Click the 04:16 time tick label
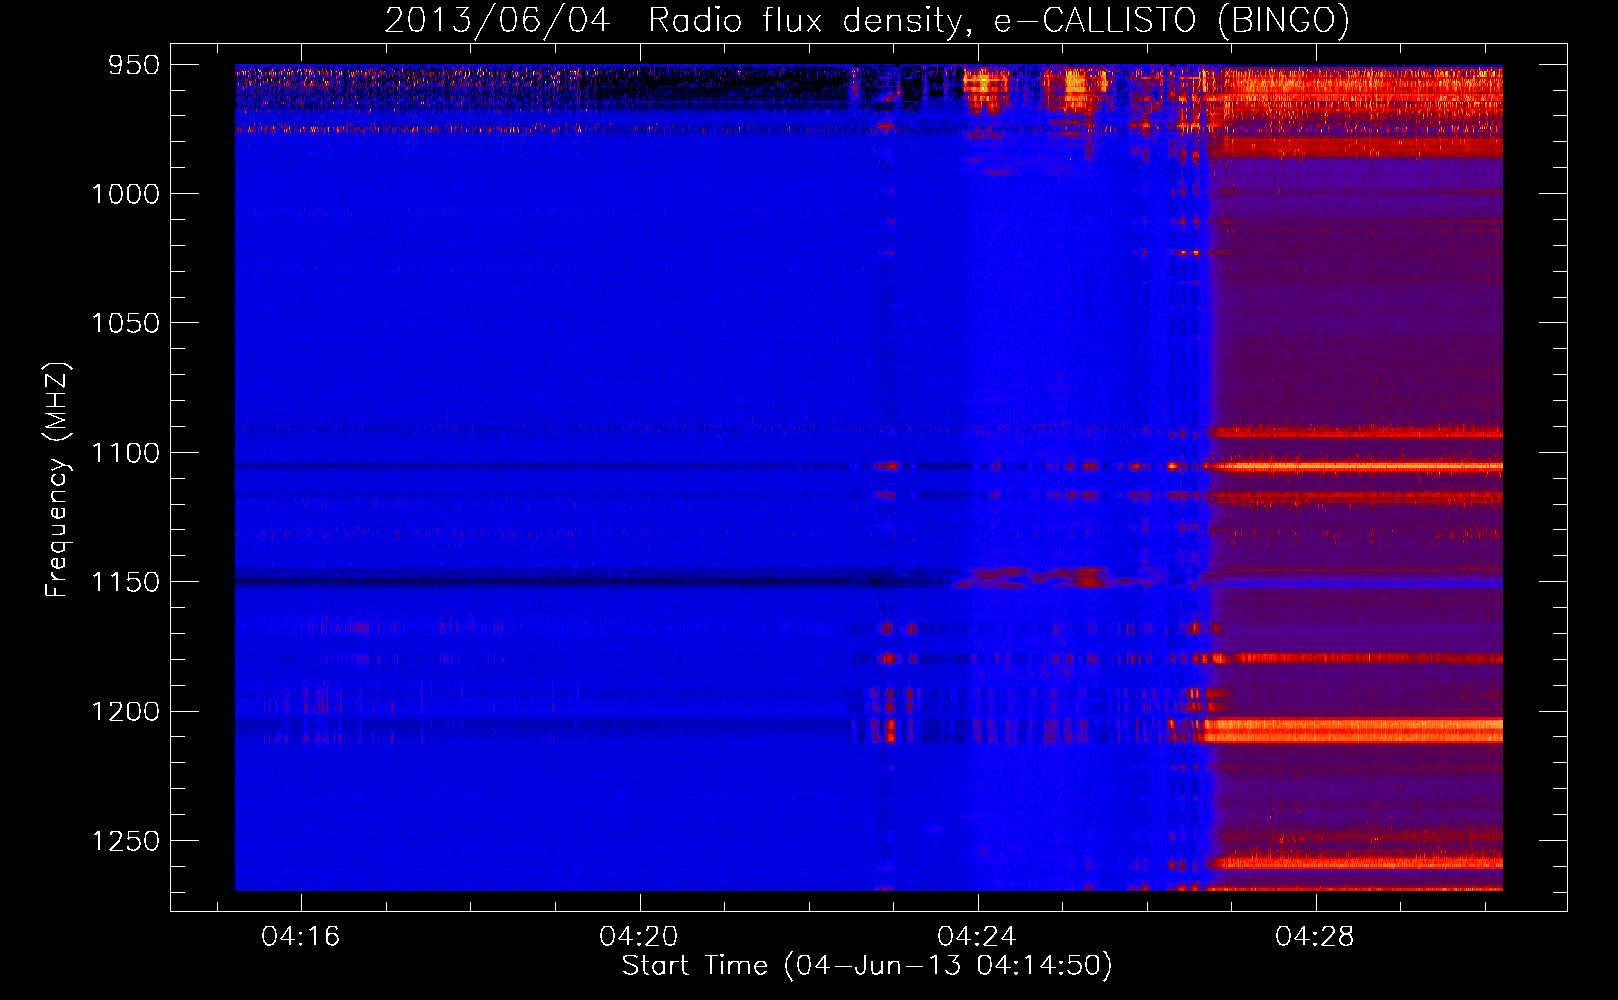This screenshot has width=1618, height=1000. pos(301,936)
